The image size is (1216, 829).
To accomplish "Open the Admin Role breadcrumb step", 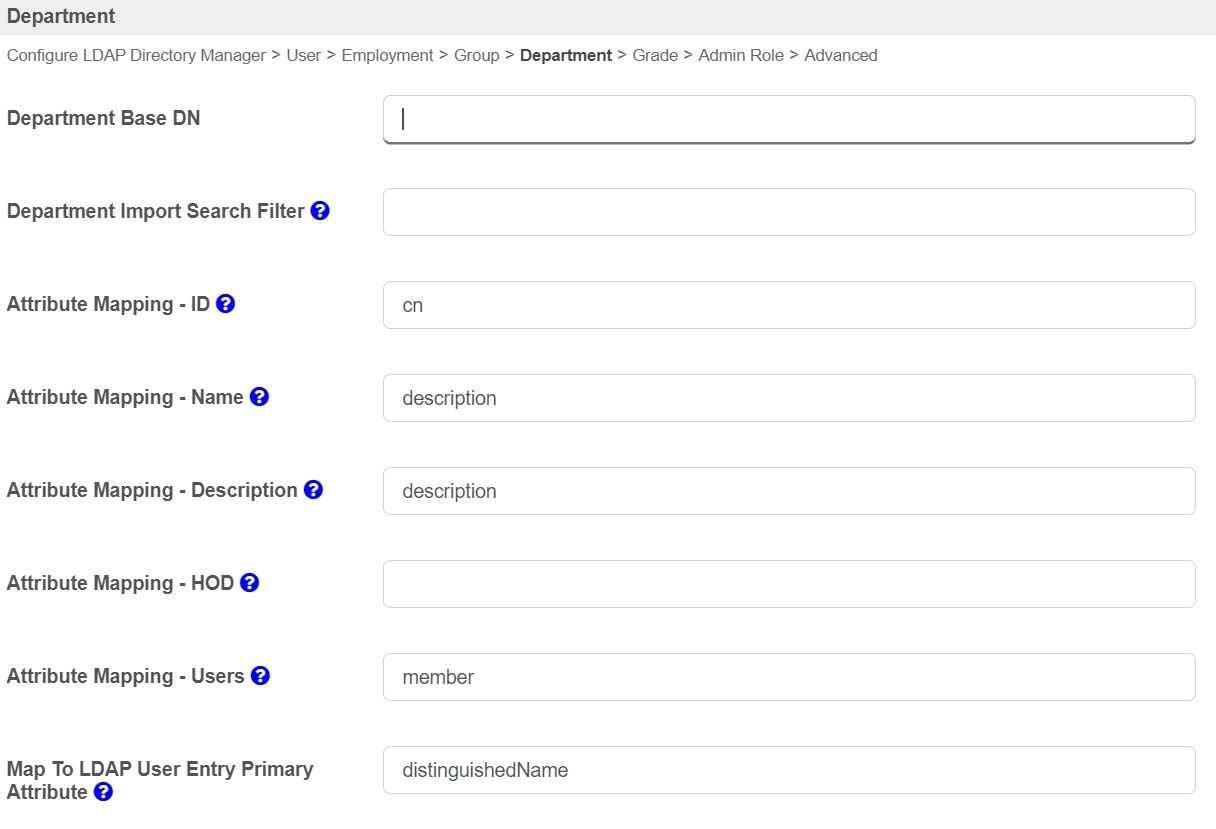I will pyautogui.click(x=741, y=56).
